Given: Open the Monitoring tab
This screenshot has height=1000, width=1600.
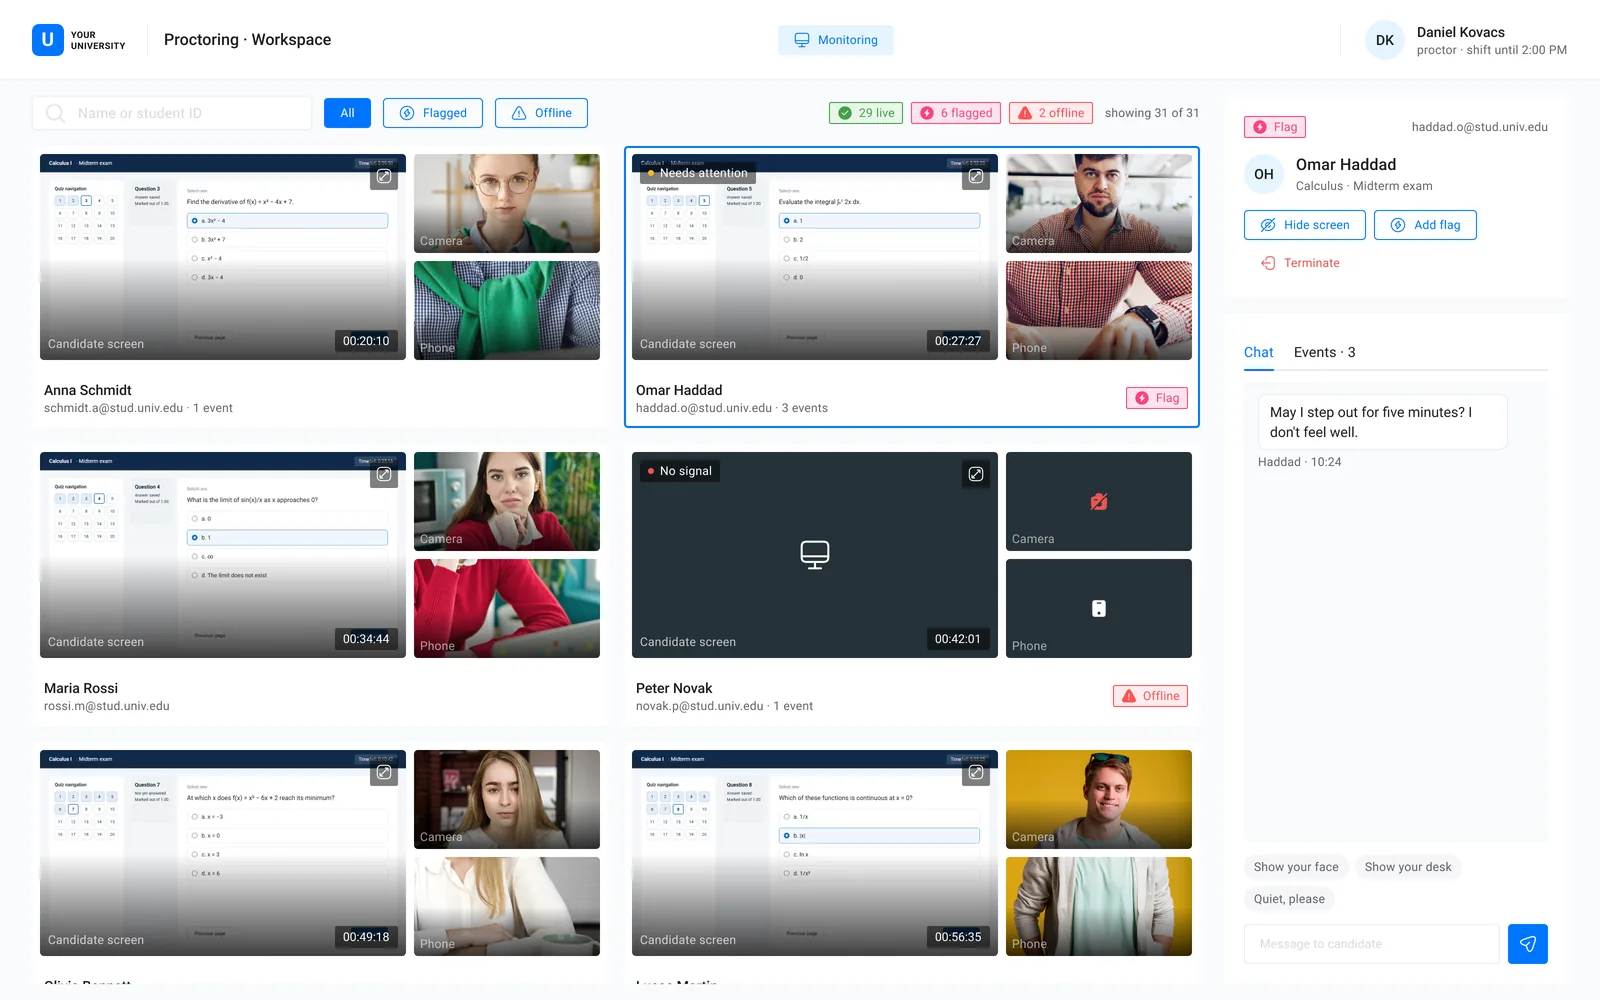Looking at the screenshot, I should (x=836, y=40).
